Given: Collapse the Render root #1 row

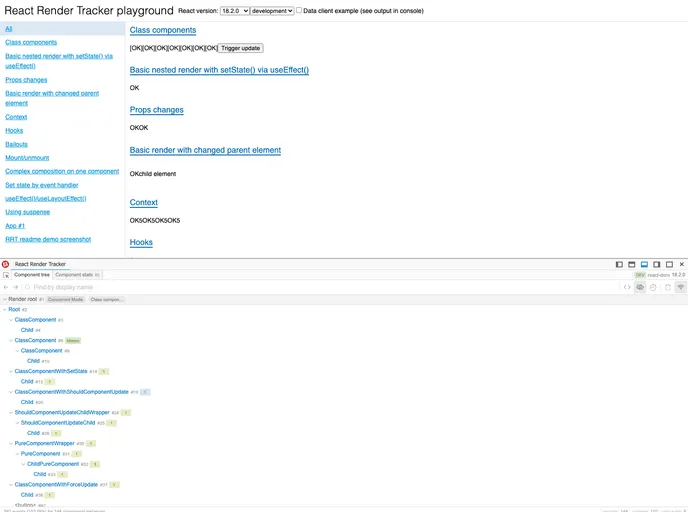Looking at the screenshot, I should click(x=5, y=299).
